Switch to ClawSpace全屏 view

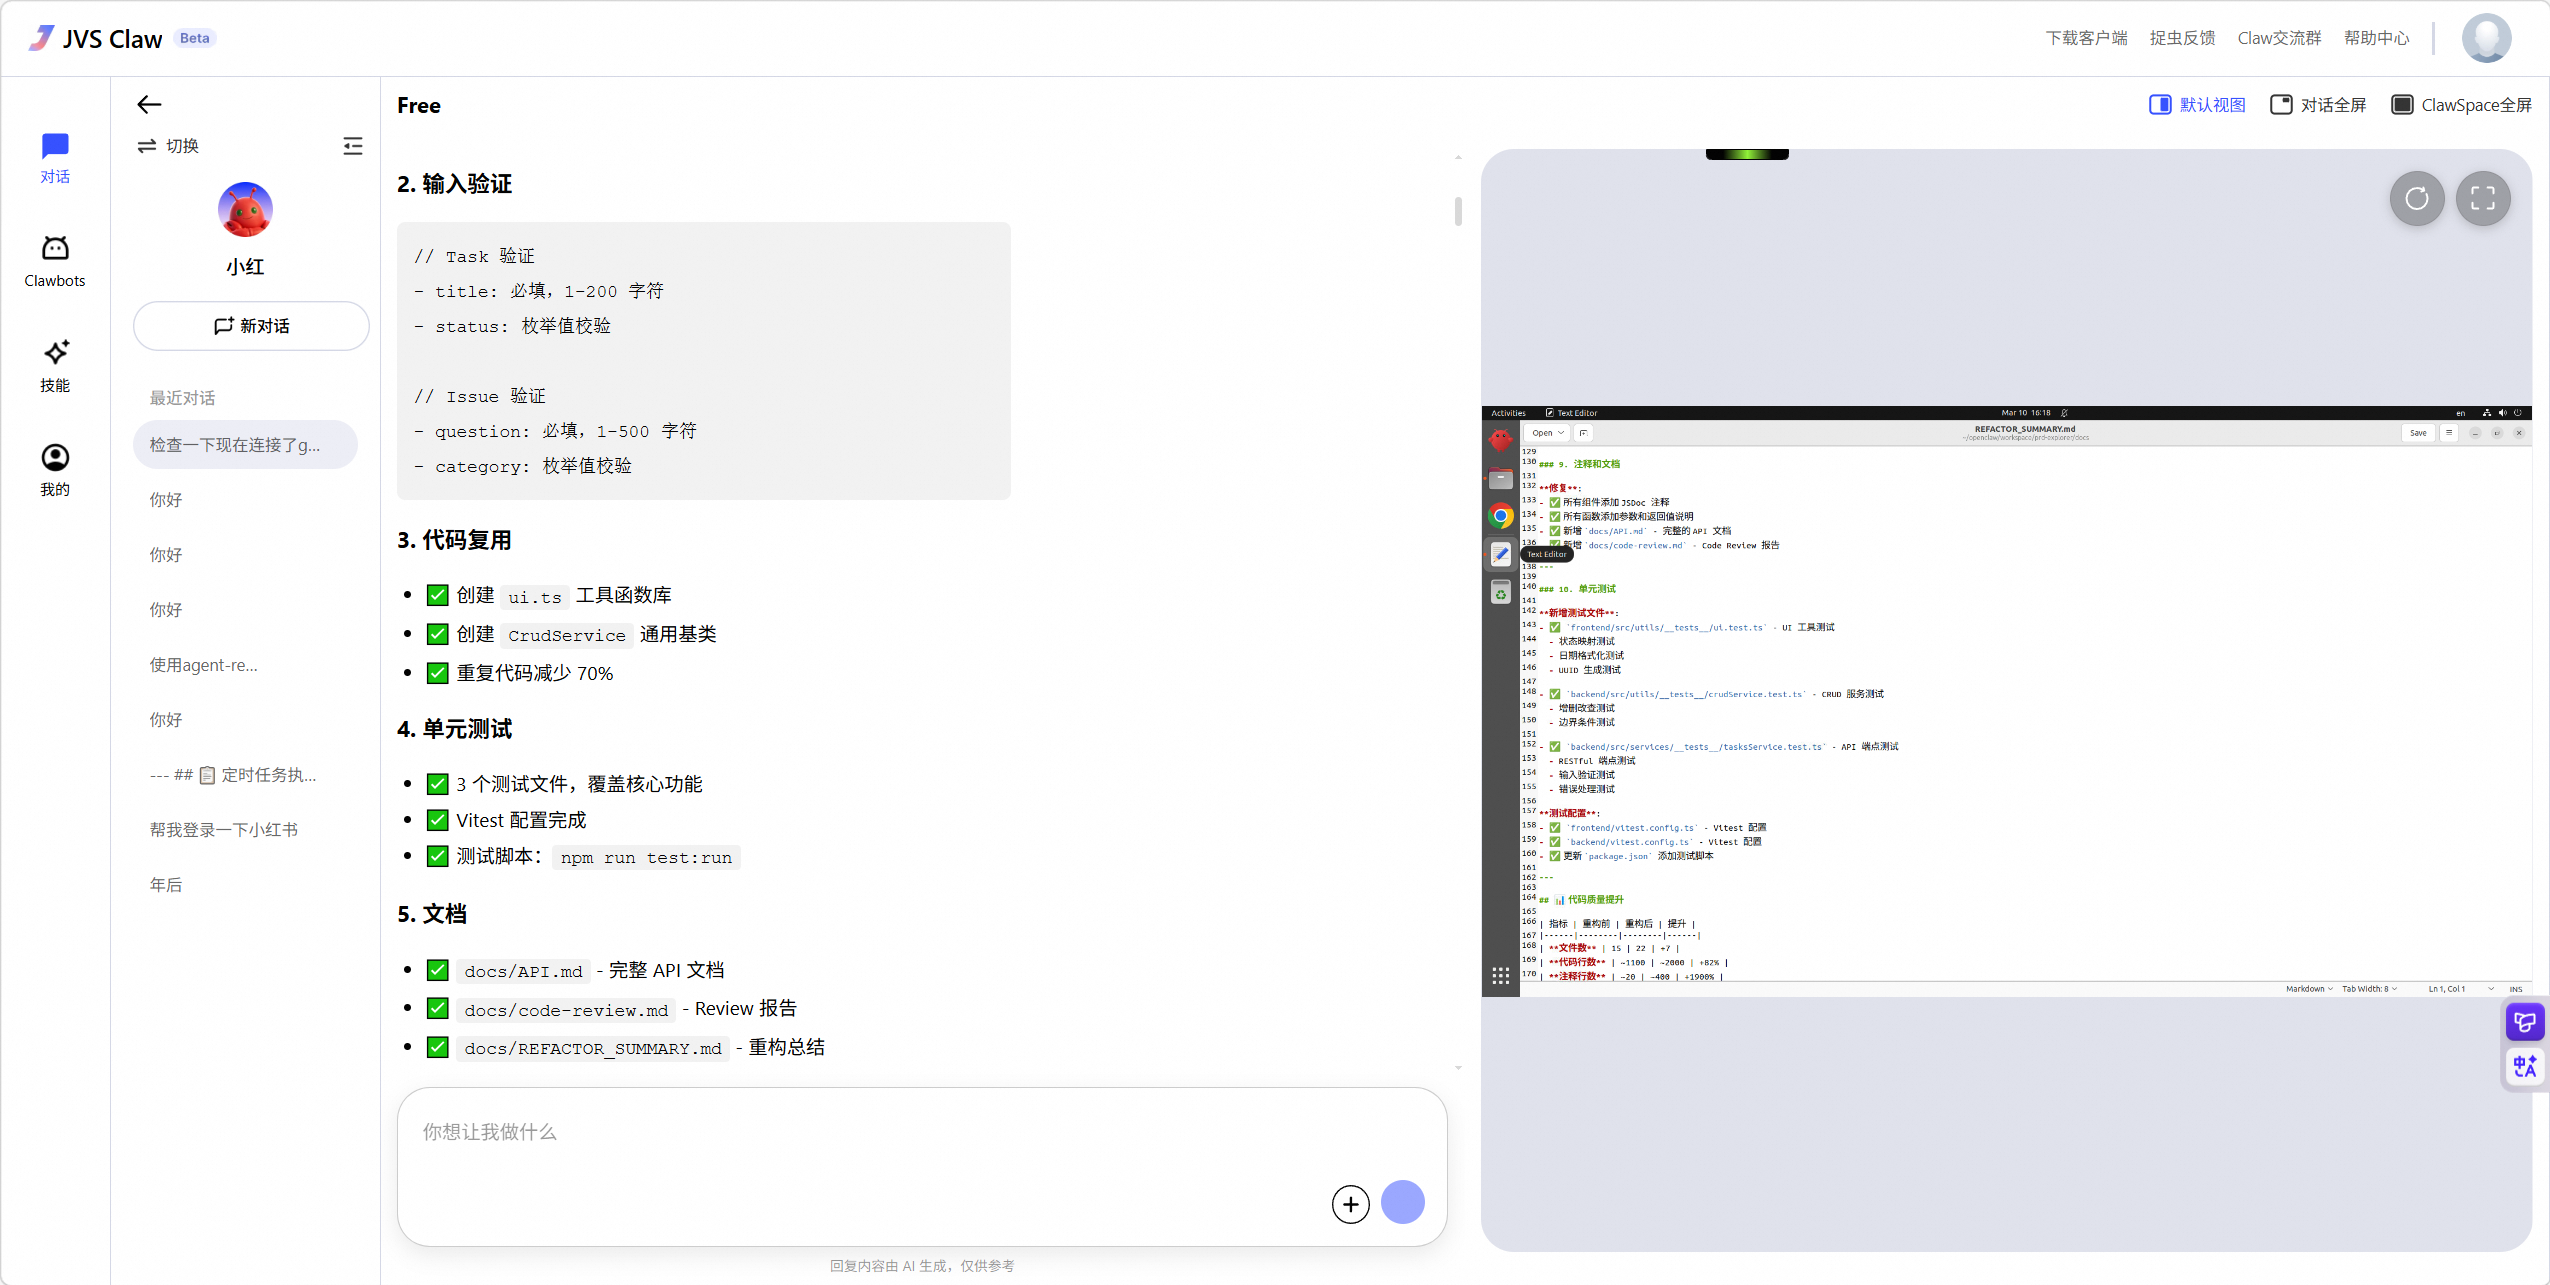[2463, 104]
